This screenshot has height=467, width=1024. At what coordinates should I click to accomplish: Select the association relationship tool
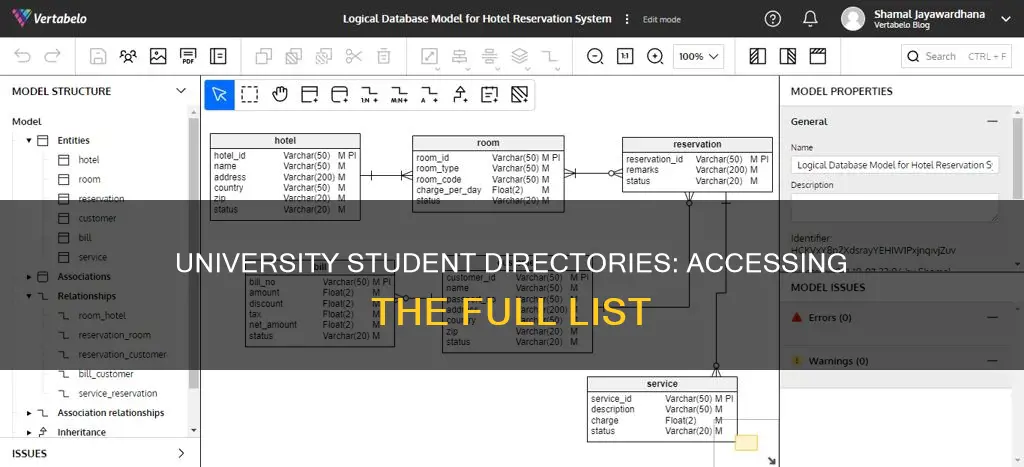coord(430,95)
